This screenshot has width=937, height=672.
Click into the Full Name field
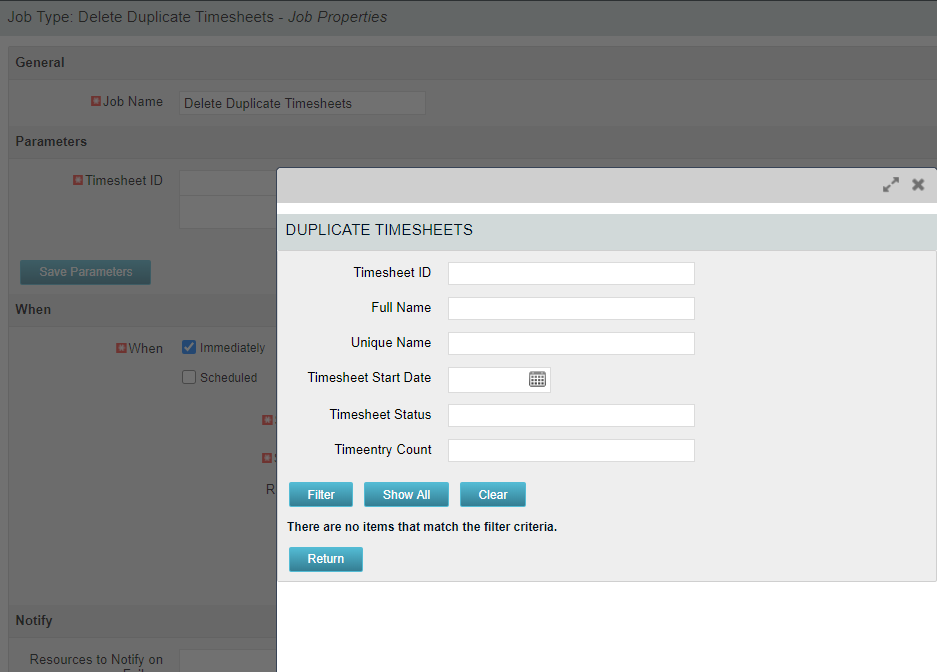click(x=570, y=308)
